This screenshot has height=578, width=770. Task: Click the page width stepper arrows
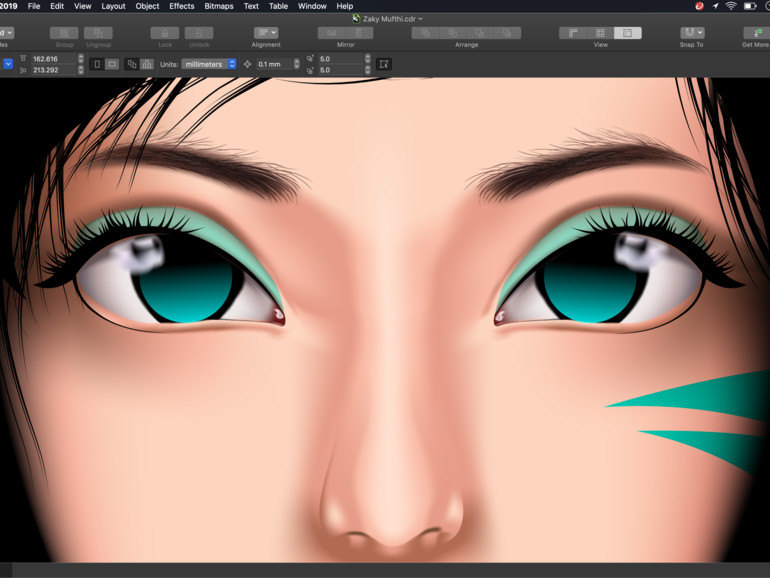(x=81, y=58)
